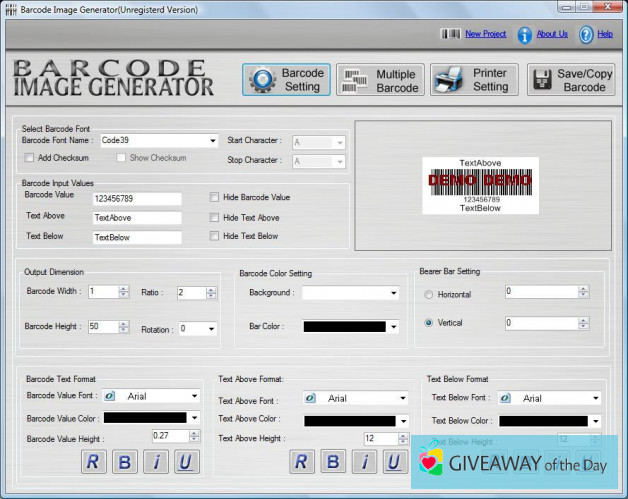
Task: Click the About Us info icon
Action: (524, 35)
